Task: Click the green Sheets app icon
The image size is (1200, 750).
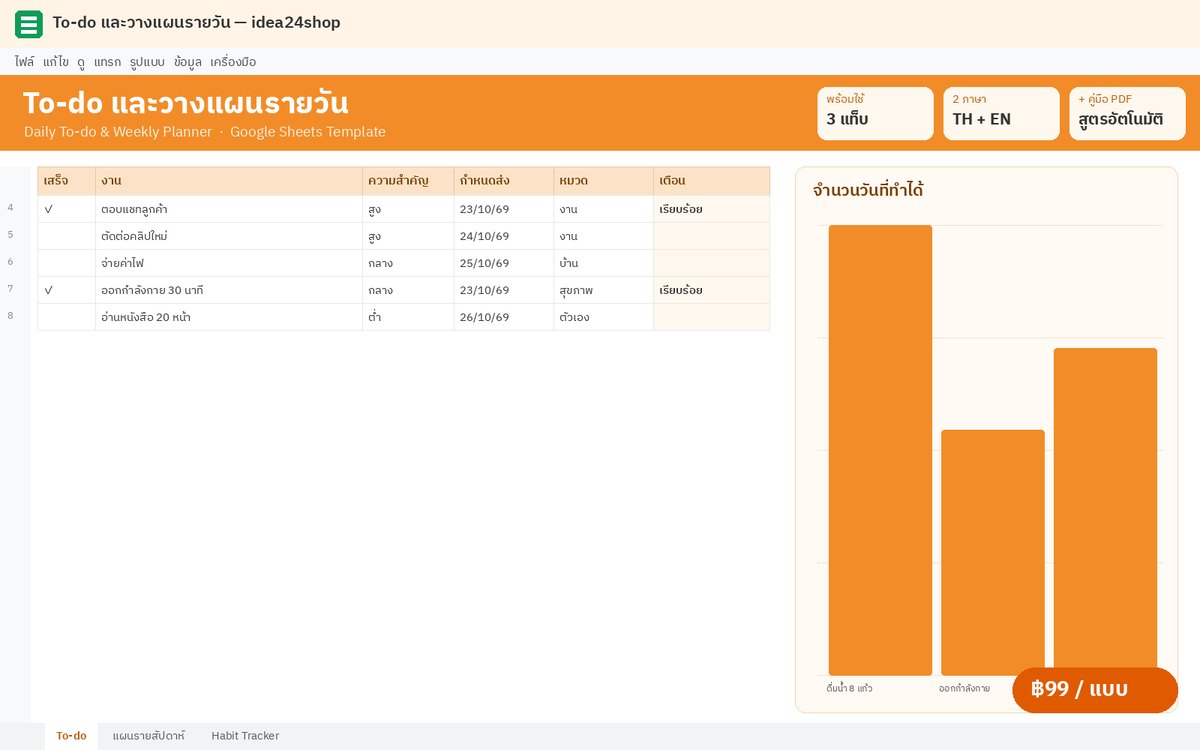Action: pos(29,23)
